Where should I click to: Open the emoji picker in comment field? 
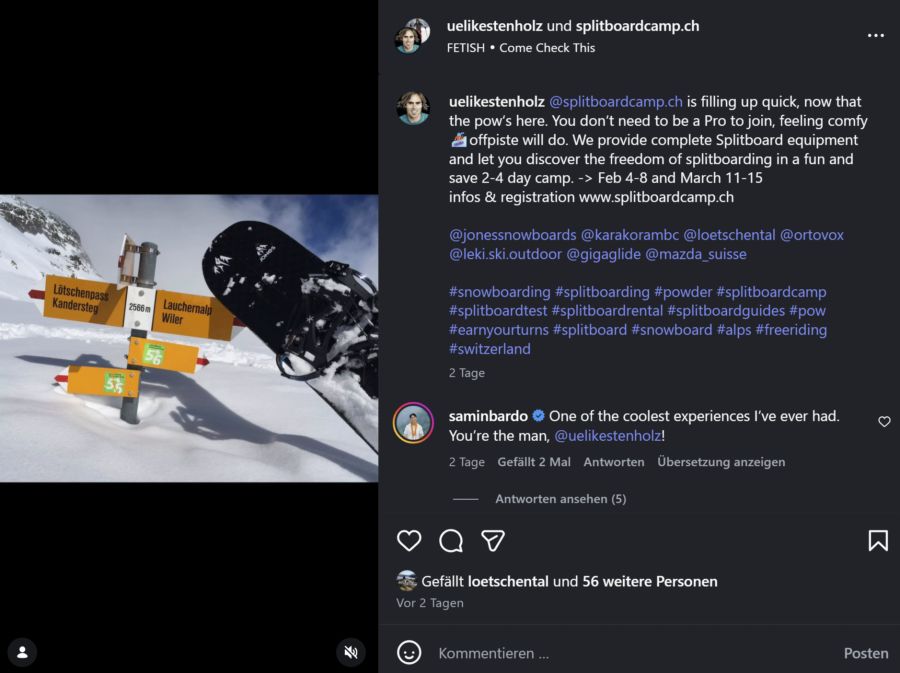(409, 653)
